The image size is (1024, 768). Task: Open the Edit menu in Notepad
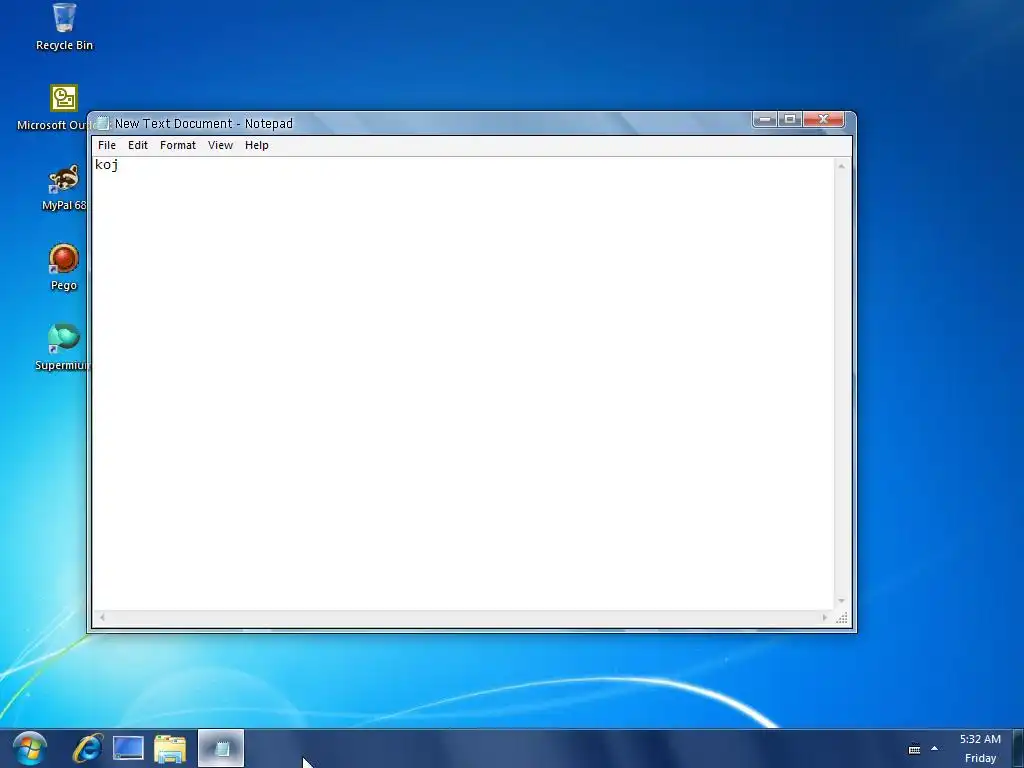tap(137, 145)
